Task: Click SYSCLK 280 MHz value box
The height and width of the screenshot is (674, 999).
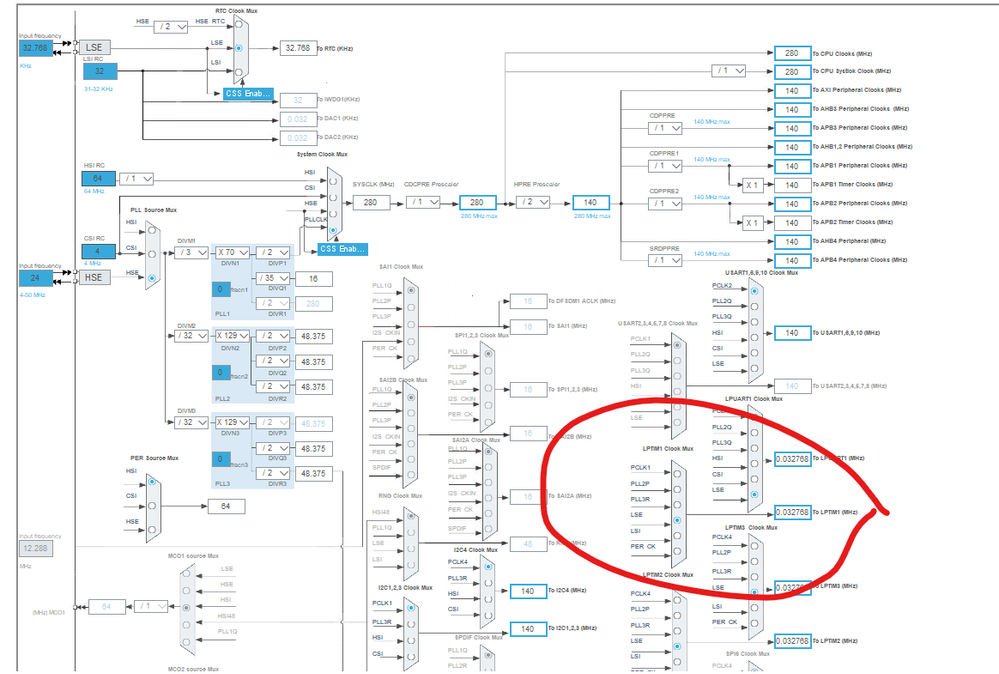Action: point(370,203)
